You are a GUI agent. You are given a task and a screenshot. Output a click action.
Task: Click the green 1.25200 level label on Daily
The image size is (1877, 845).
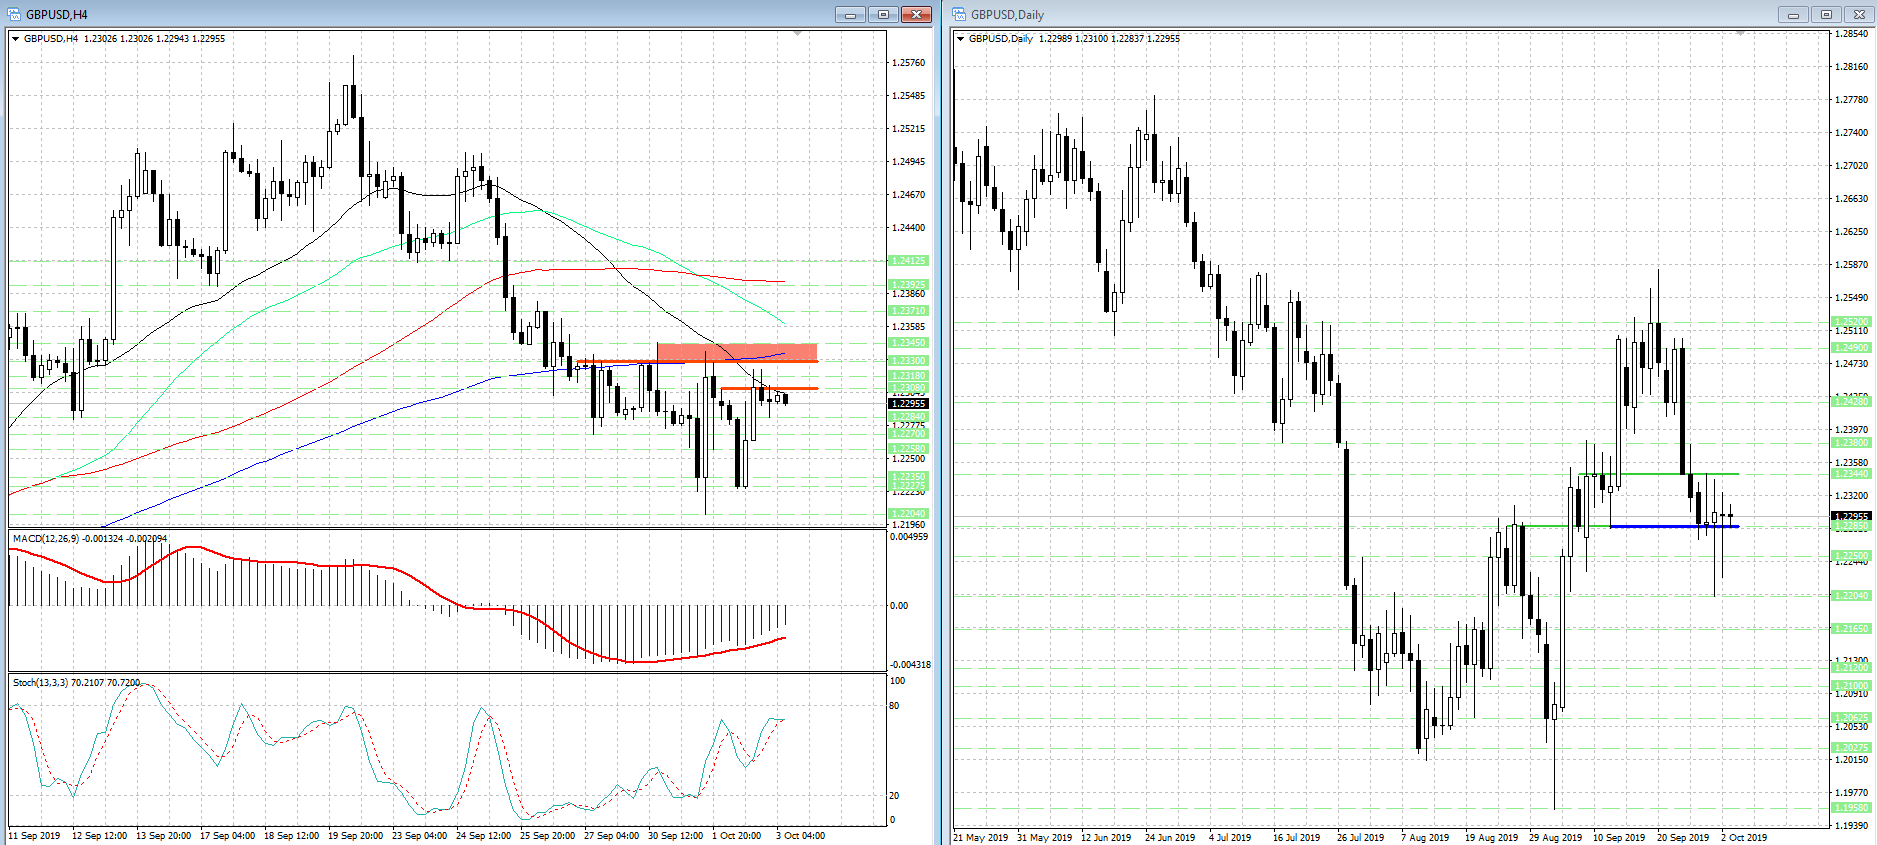tap(1851, 322)
